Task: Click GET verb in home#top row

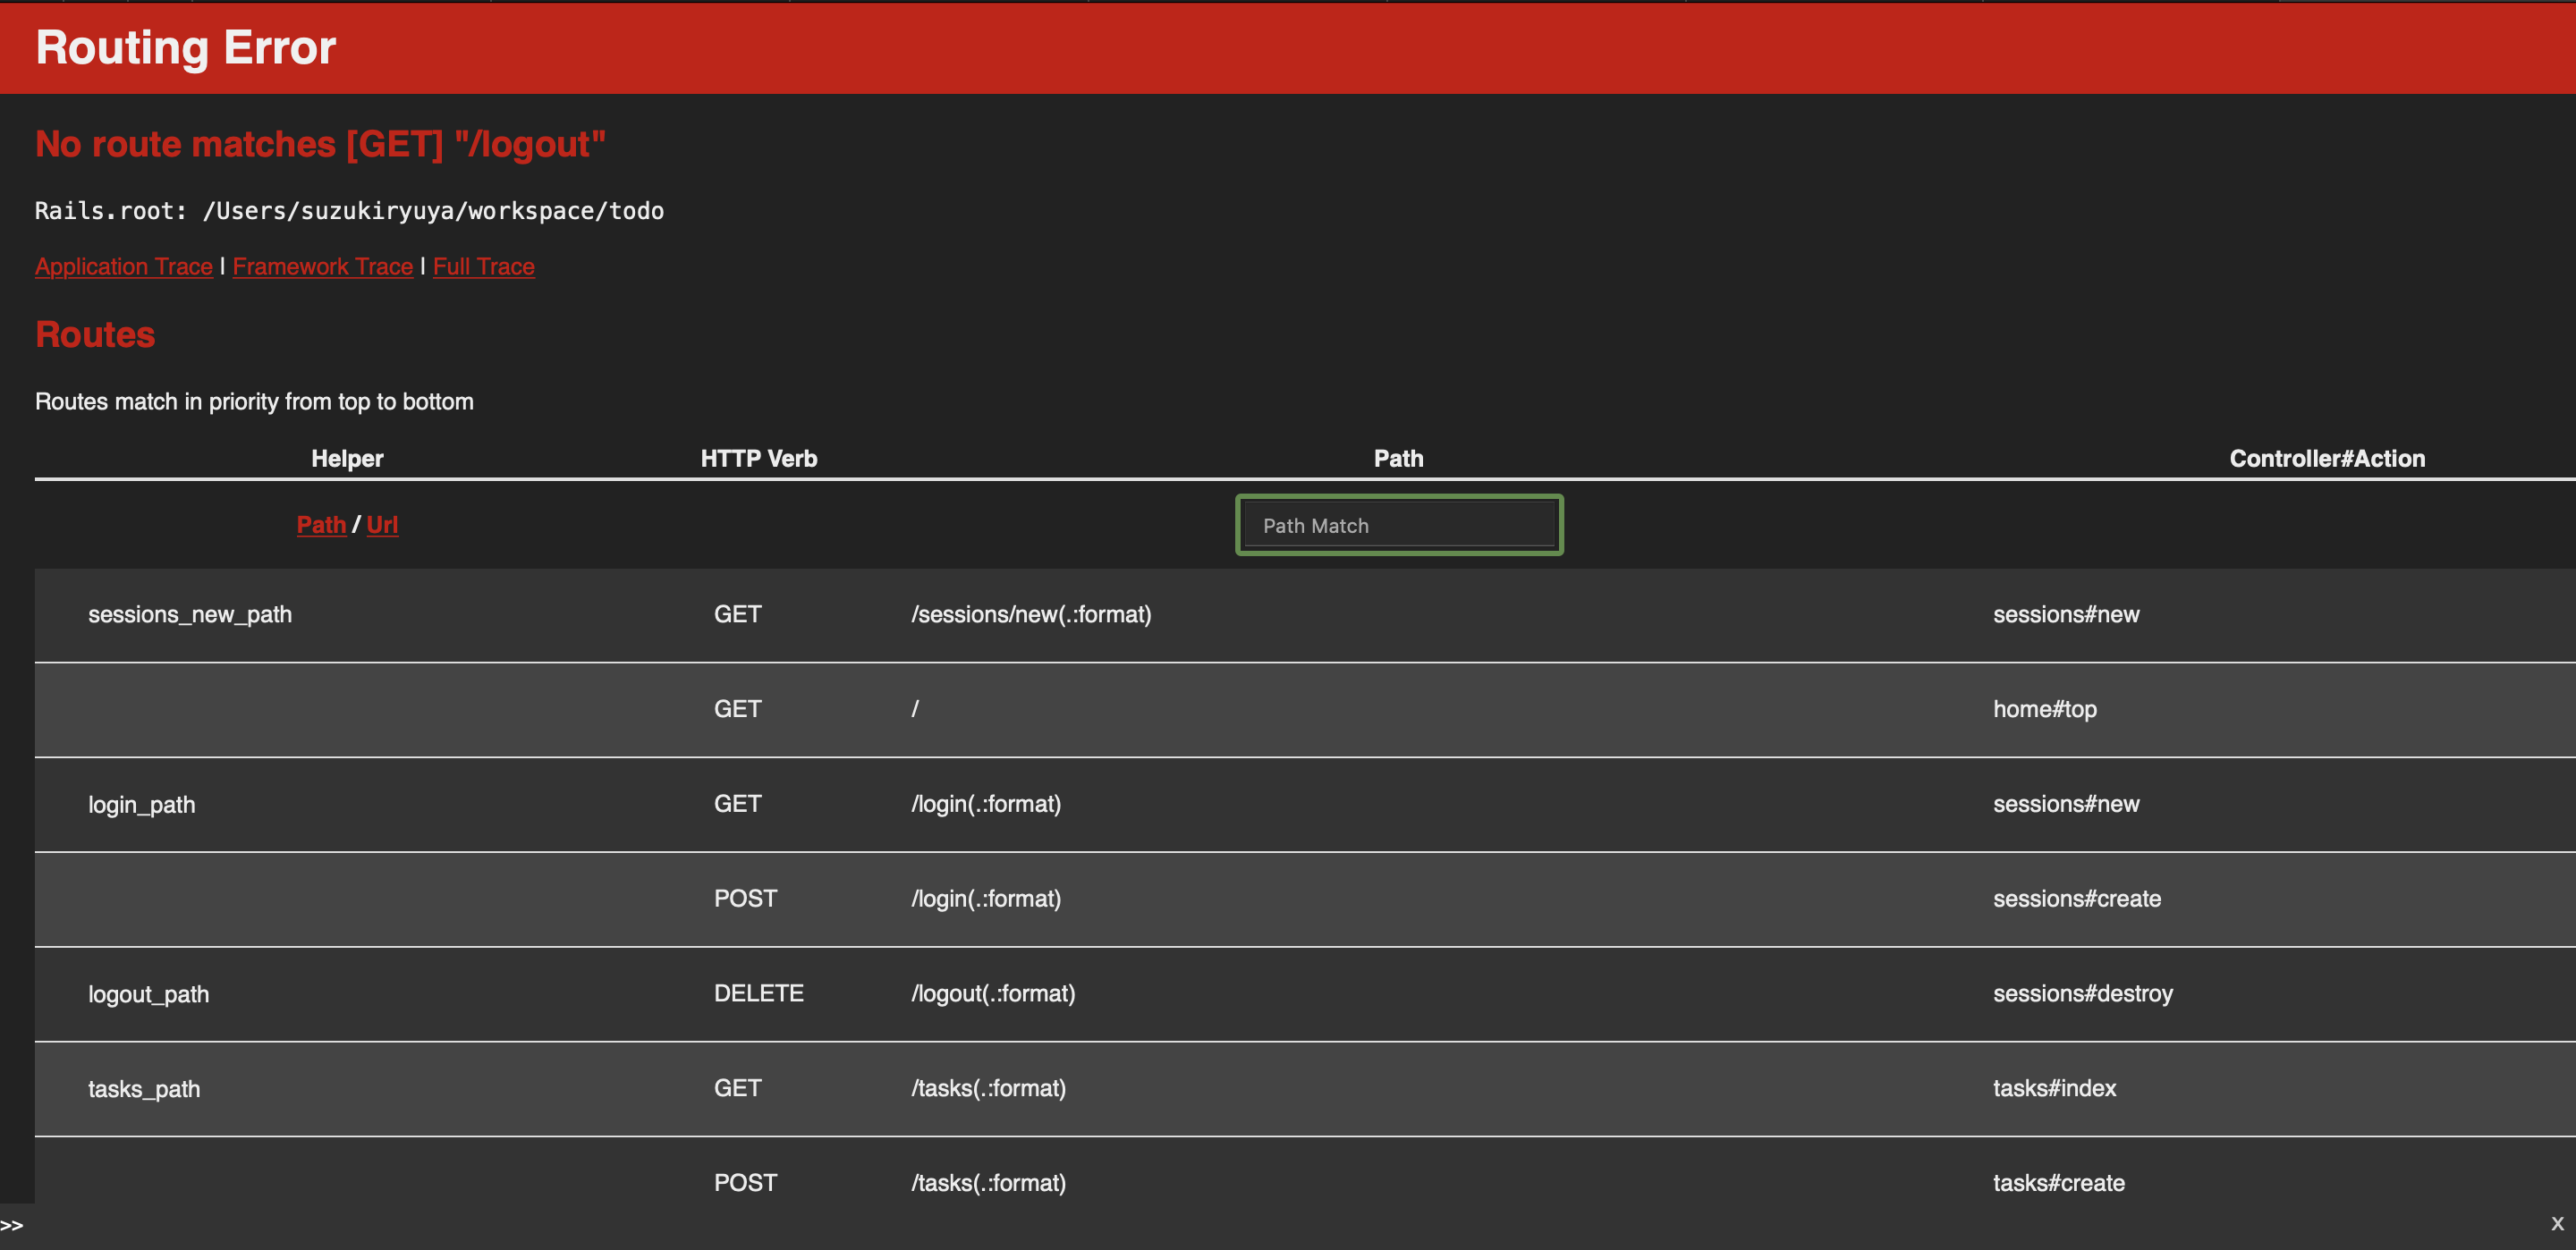Action: click(x=738, y=709)
